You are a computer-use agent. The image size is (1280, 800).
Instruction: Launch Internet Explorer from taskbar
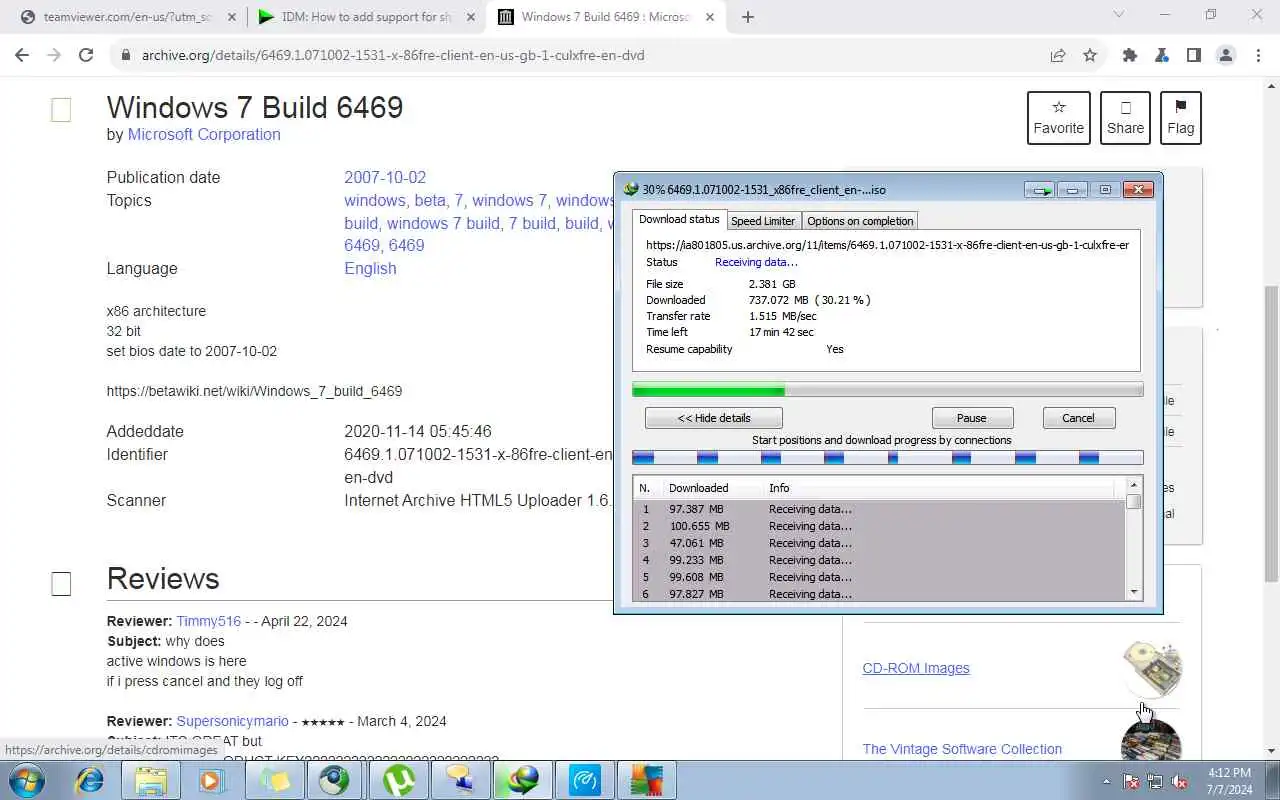[90, 780]
